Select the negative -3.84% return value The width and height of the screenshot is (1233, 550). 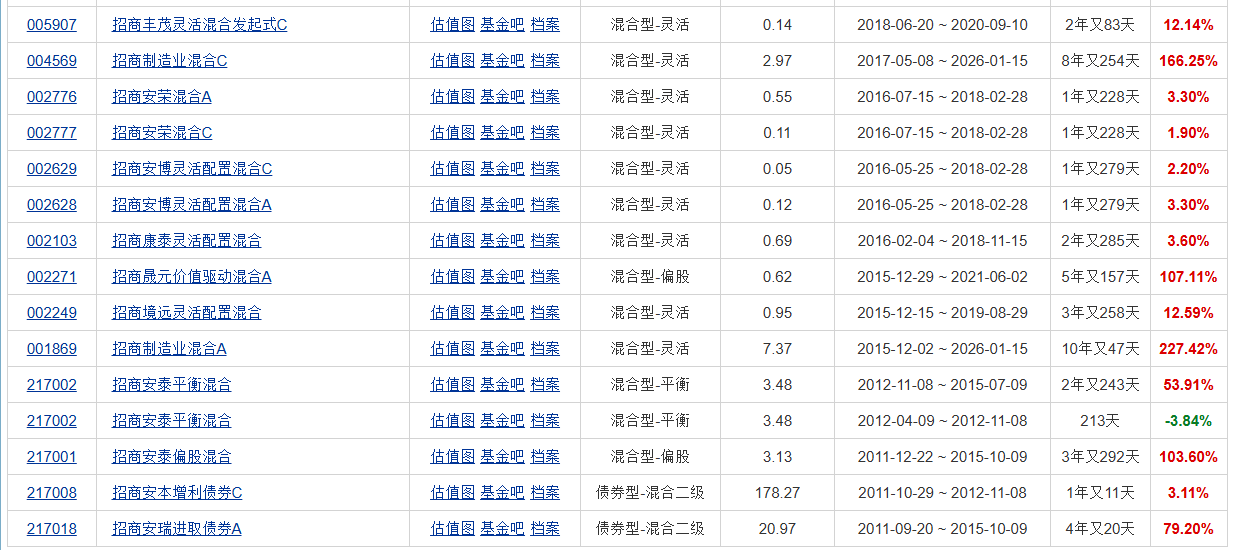tap(1188, 421)
